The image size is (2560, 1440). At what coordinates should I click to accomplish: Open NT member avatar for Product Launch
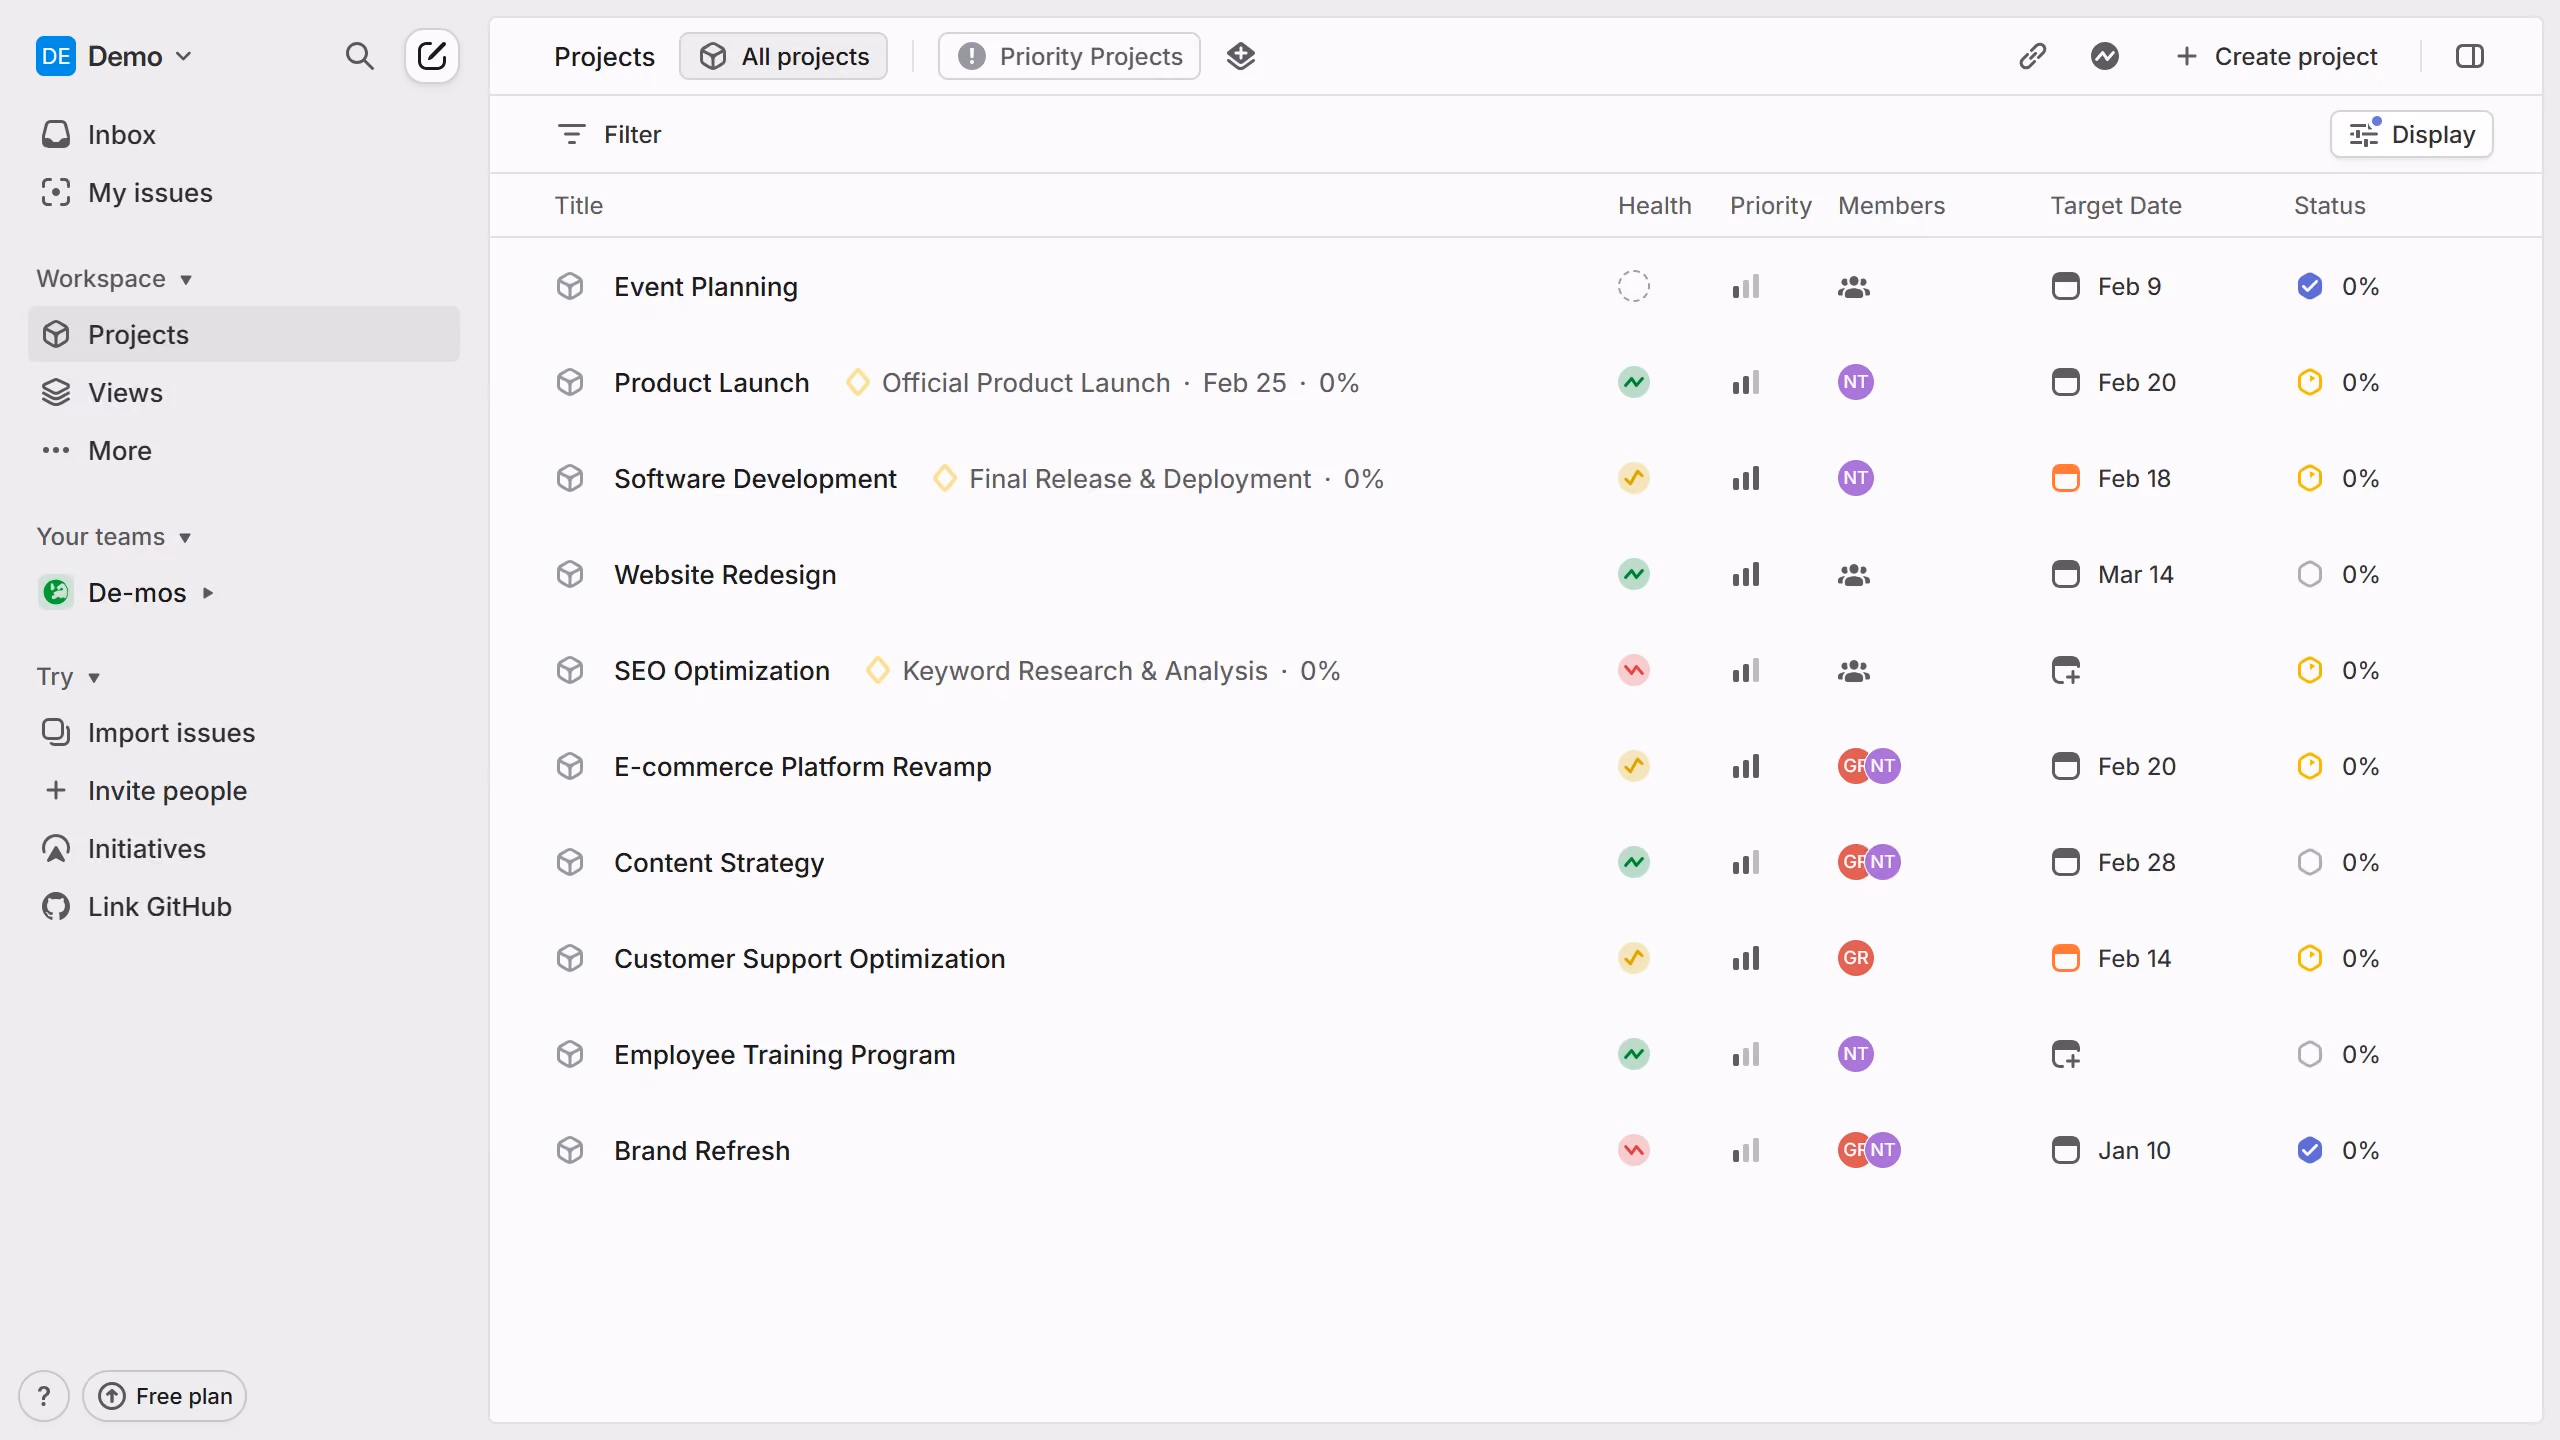coord(1856,383)
